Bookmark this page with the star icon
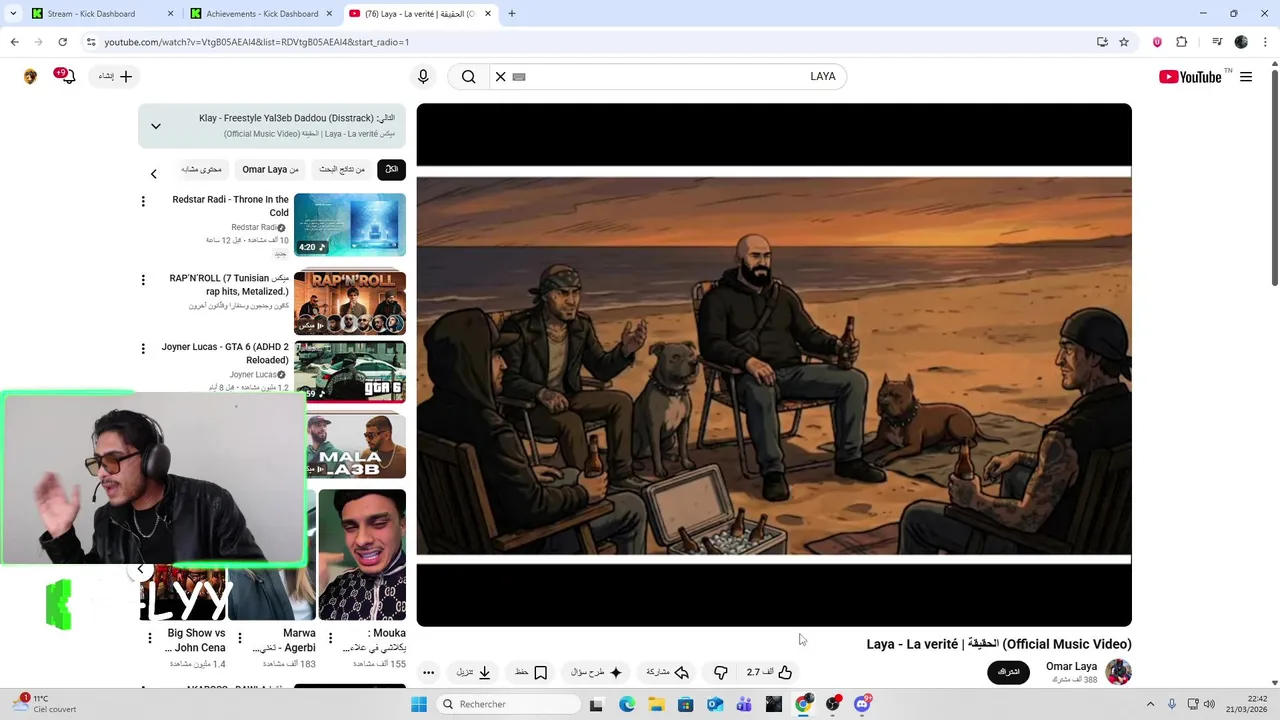The height and width of the screenshot is (720, 1280). tap(1124, 42)
